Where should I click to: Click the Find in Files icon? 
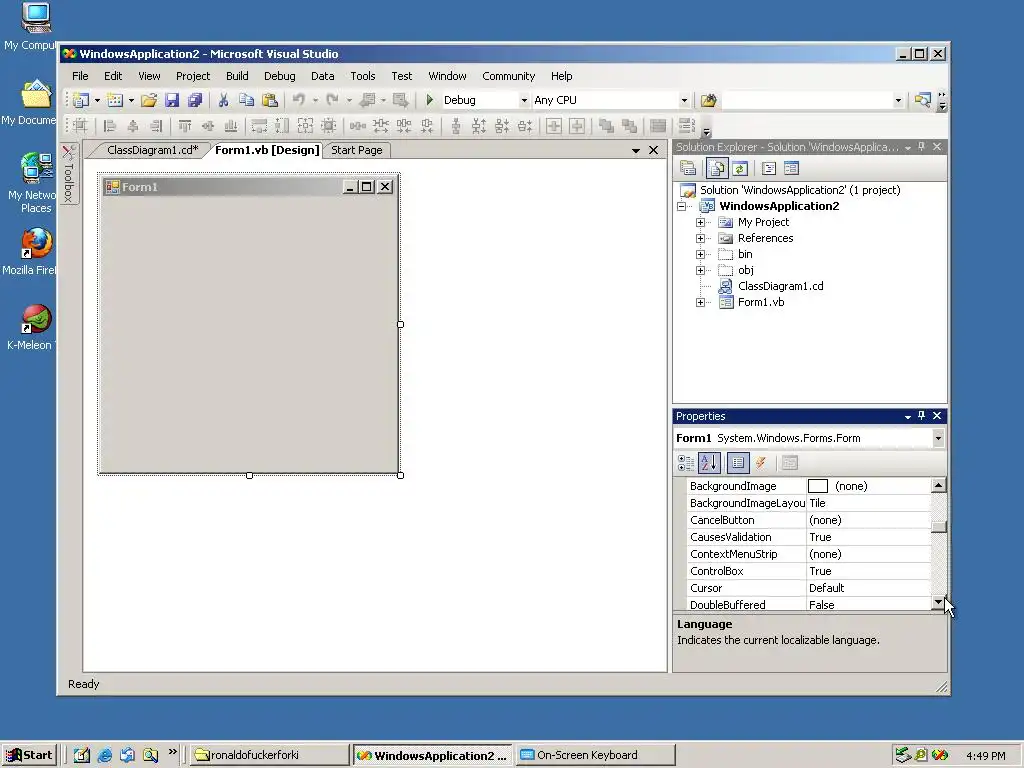click(709, 100)
